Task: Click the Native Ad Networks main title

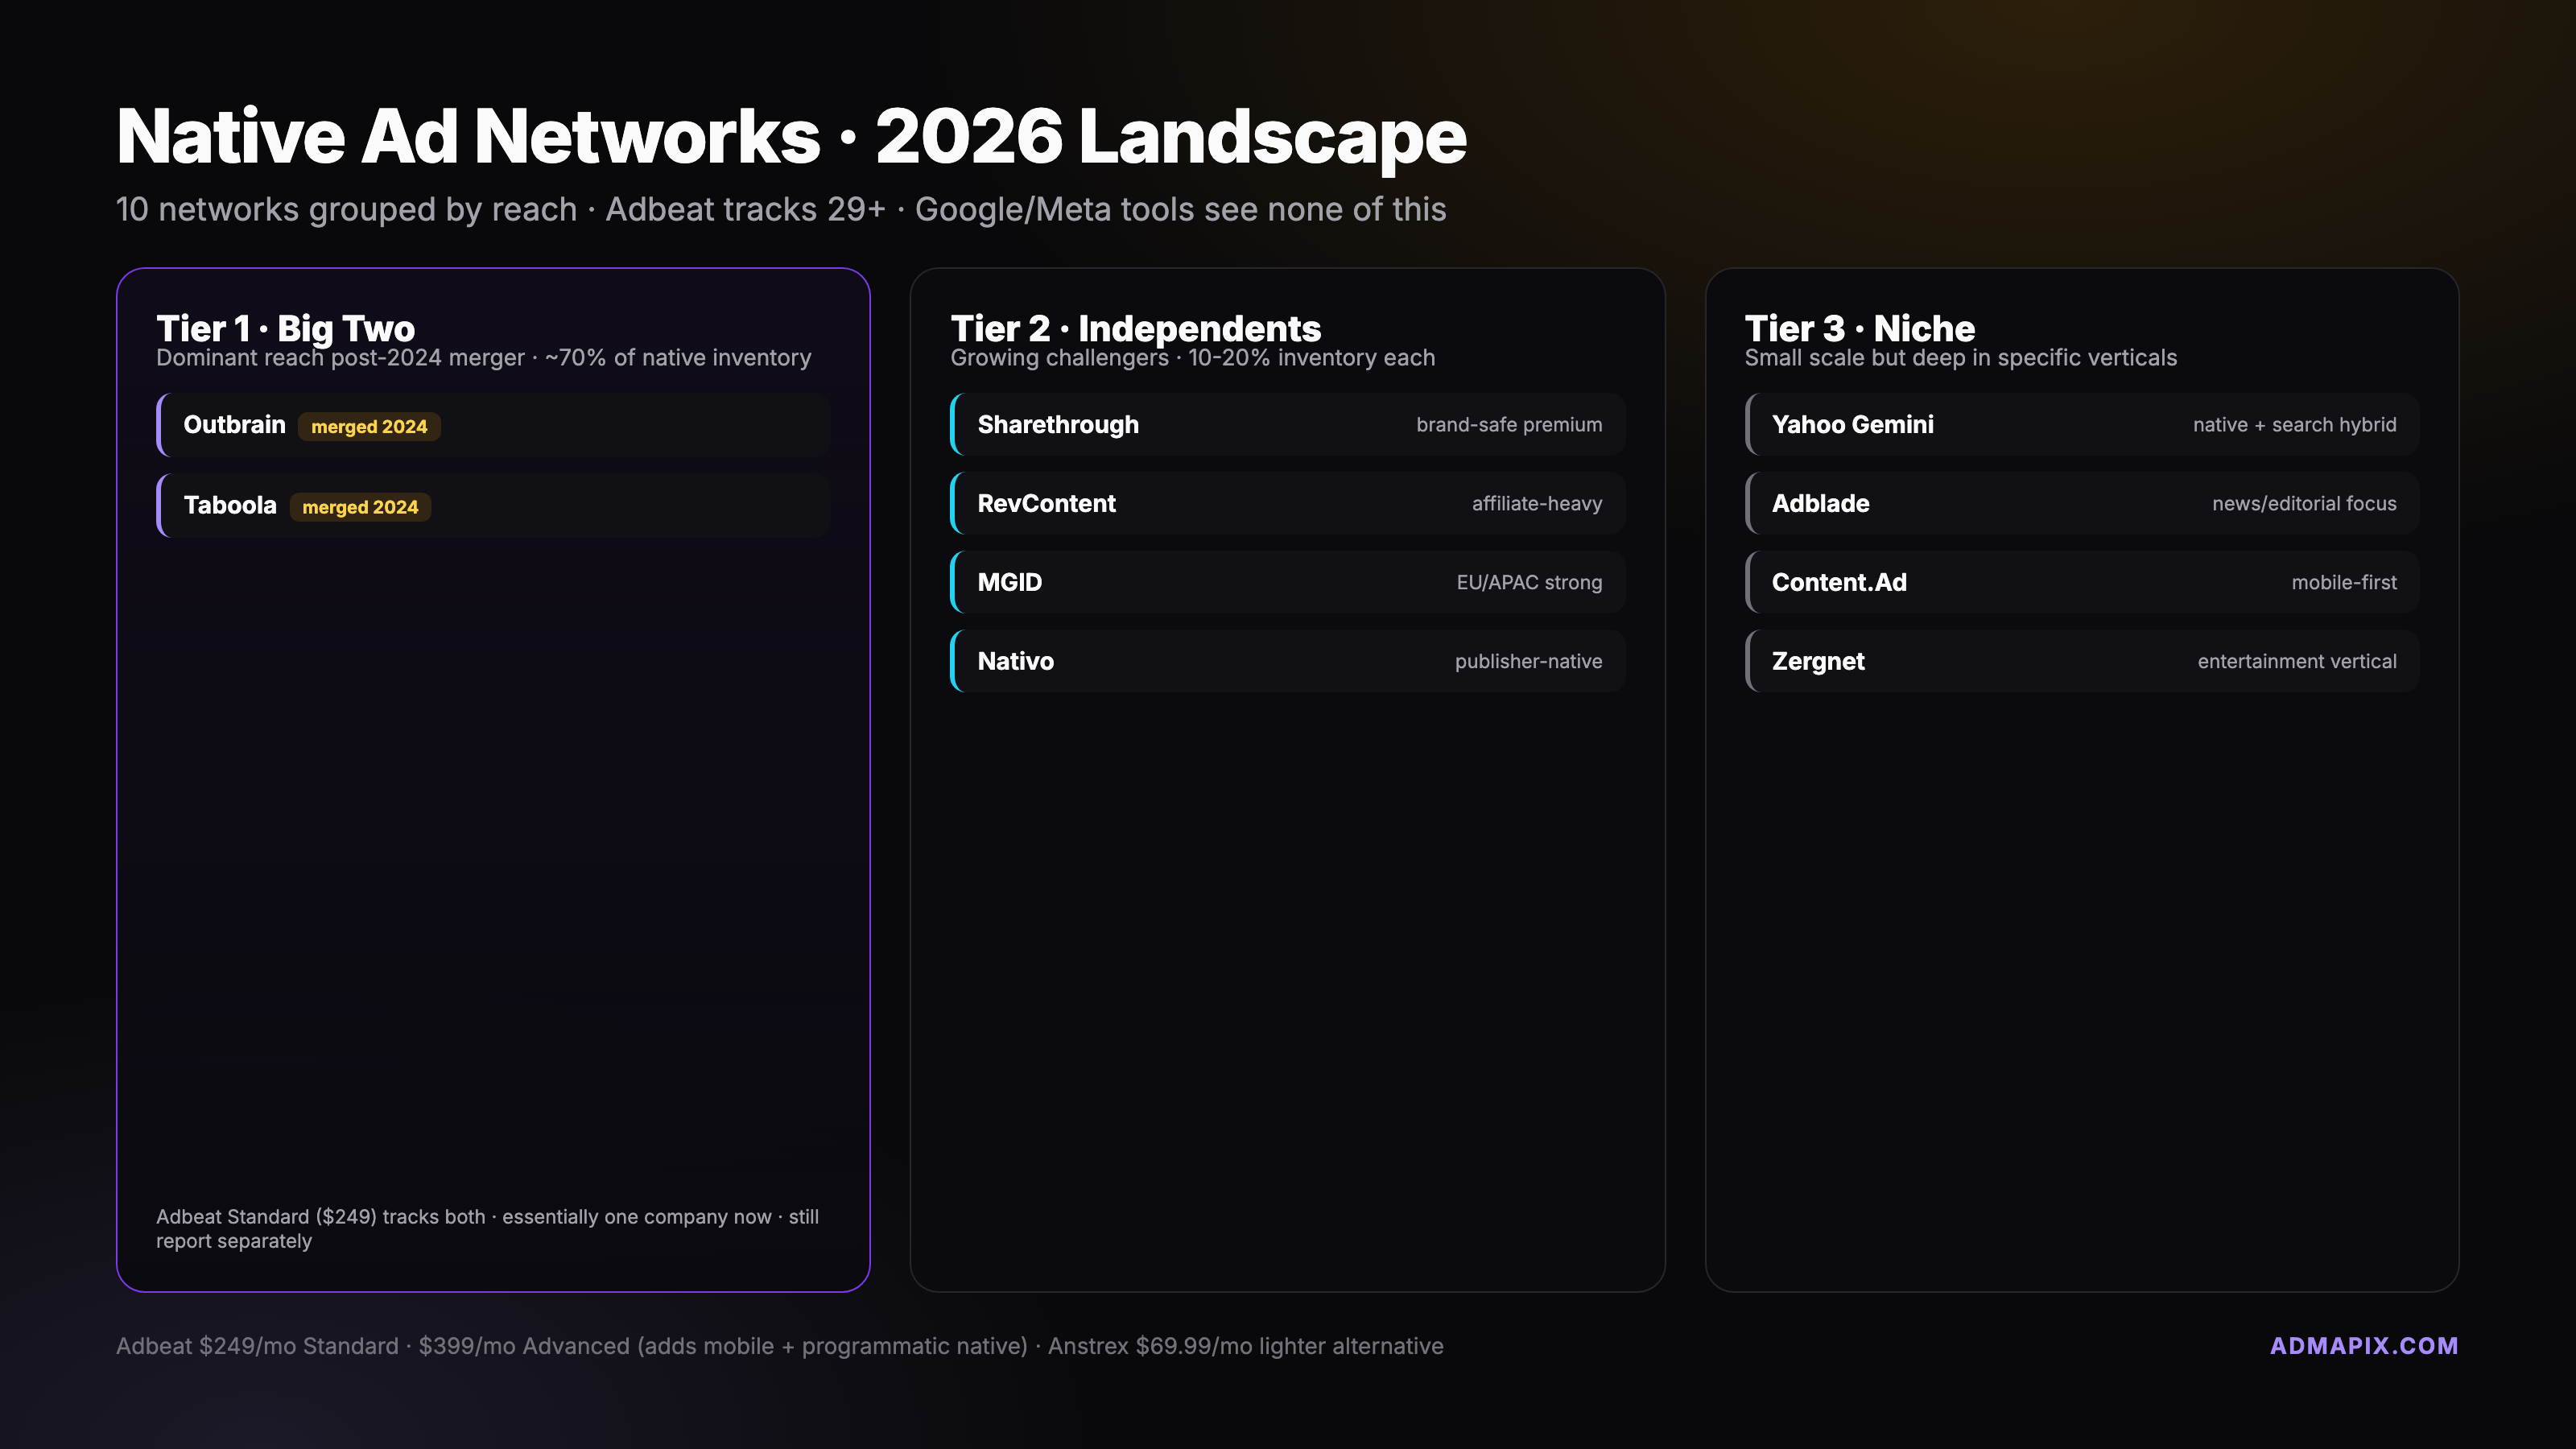Action: (x=791, y=136)
